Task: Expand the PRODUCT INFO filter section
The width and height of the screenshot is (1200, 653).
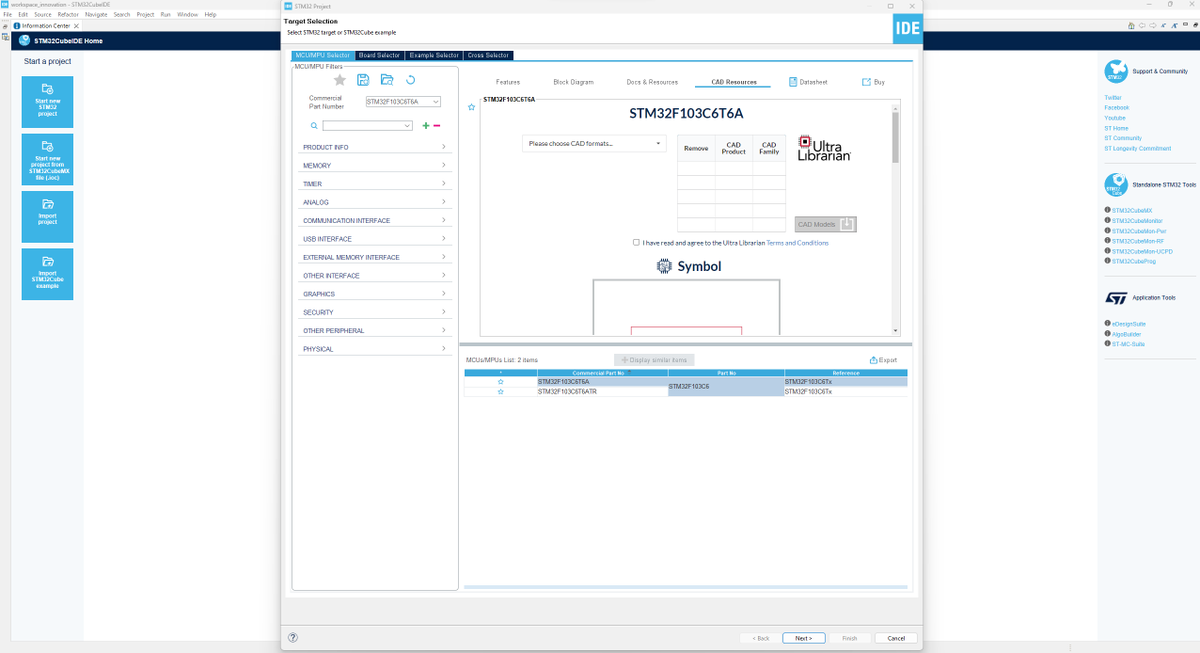Action: [374, 147]
